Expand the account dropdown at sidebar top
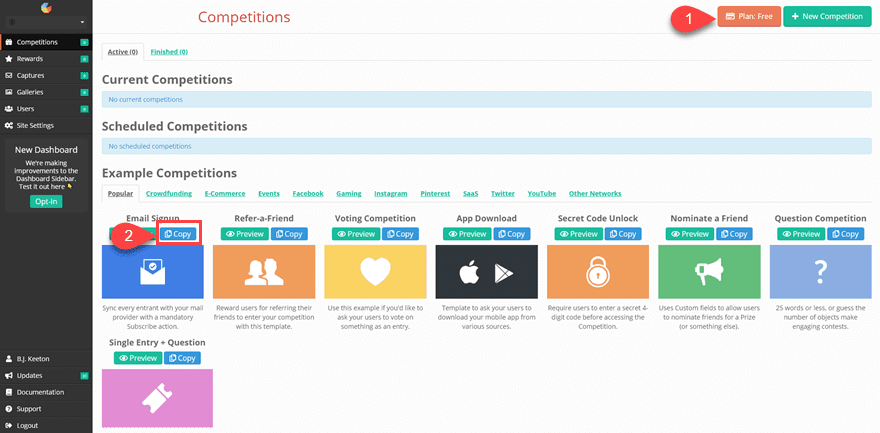This screenshot has width=880, height=433. [x=46, y=21]
